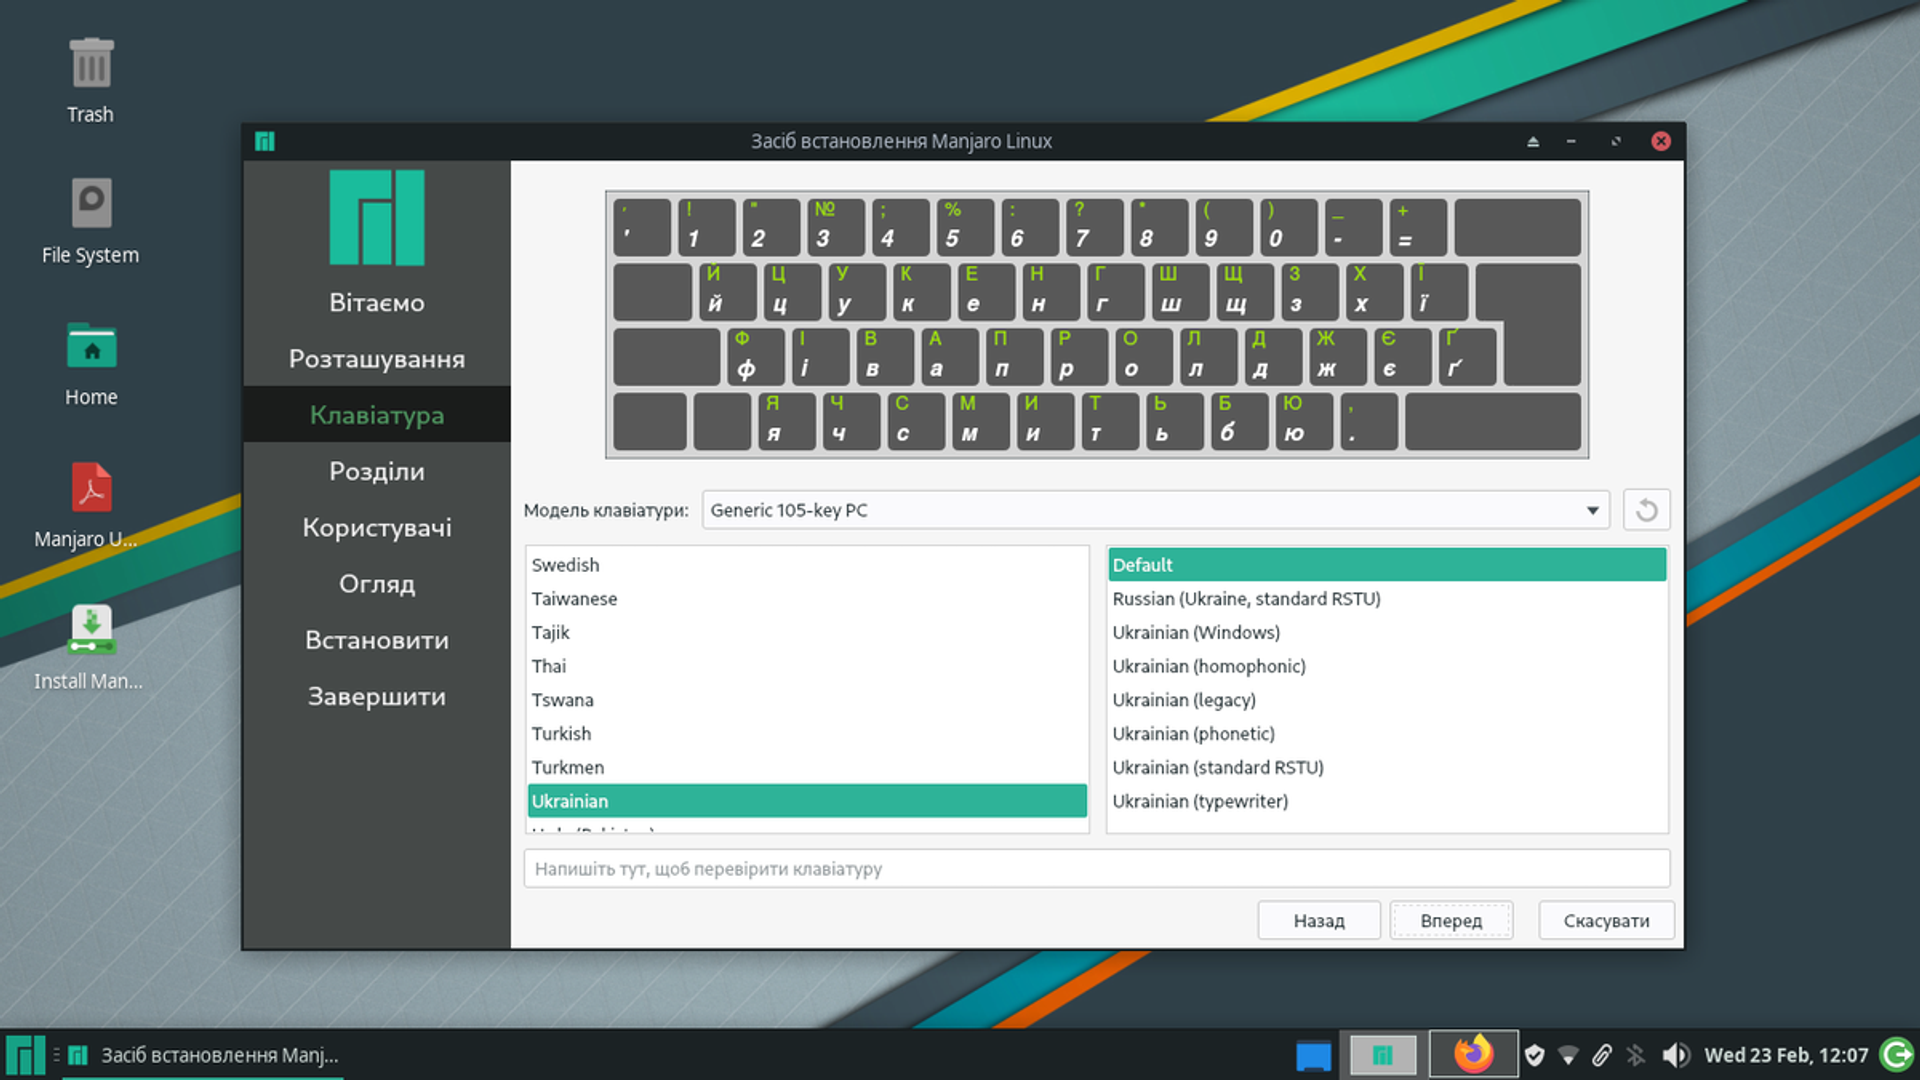The image size is (1920, 1080).
Task: Click the keyboard layout preview image
Action: coord(1097,325)
